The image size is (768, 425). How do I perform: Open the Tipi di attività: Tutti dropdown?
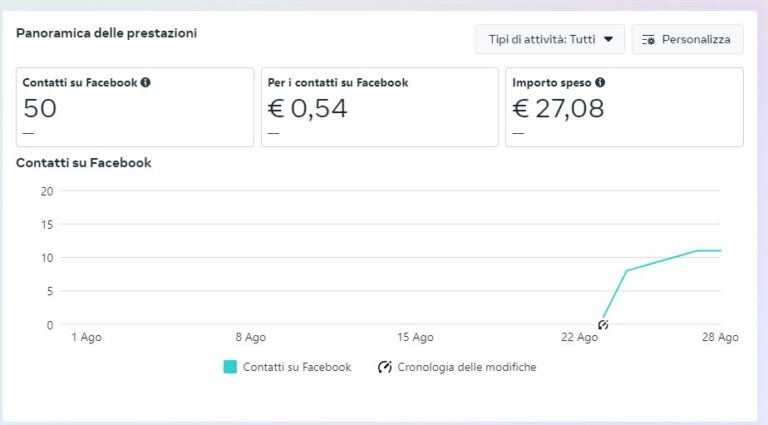pos(550,39)
